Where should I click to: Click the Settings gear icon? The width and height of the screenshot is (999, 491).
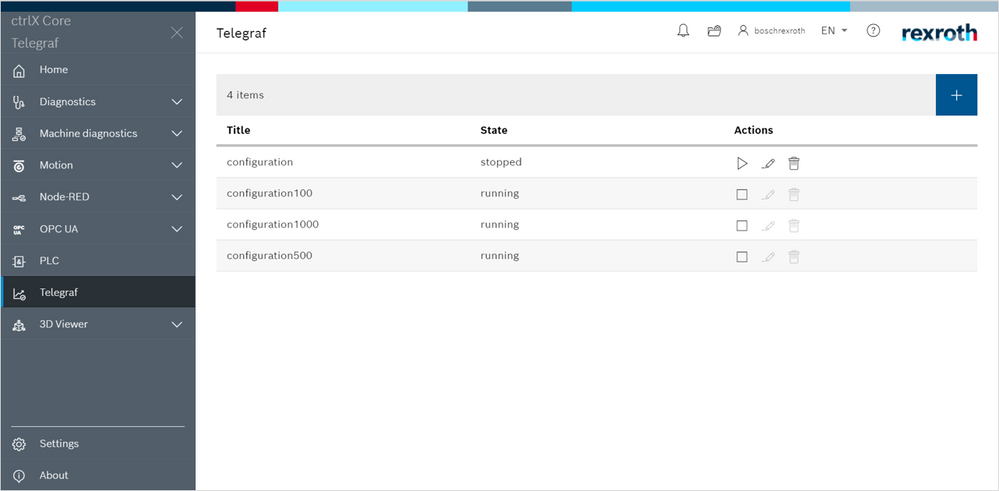point(19,445)
